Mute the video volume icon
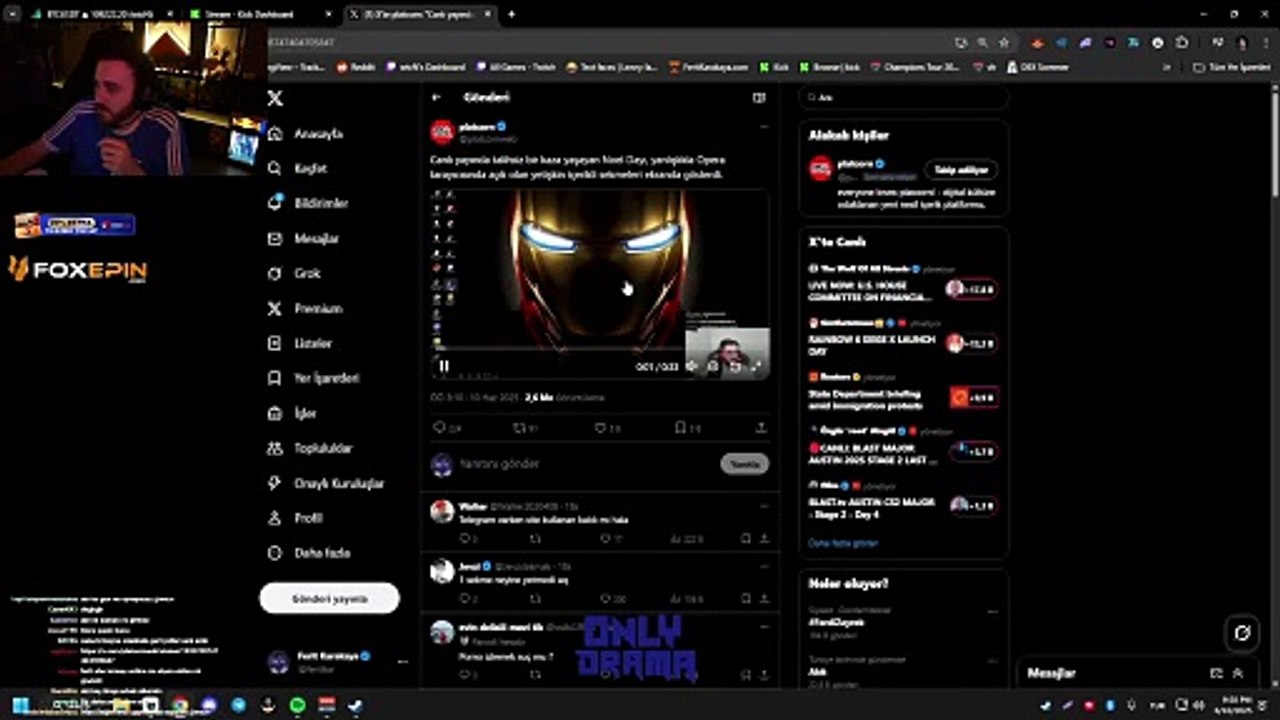Image resolution: width=1280 pixels, height=720 pixels. pyautogui.click(x=691, y=366)
